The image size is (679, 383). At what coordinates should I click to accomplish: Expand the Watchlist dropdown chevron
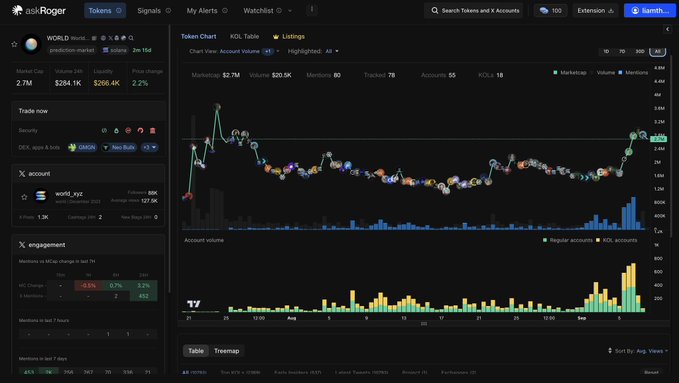(290, 11)
